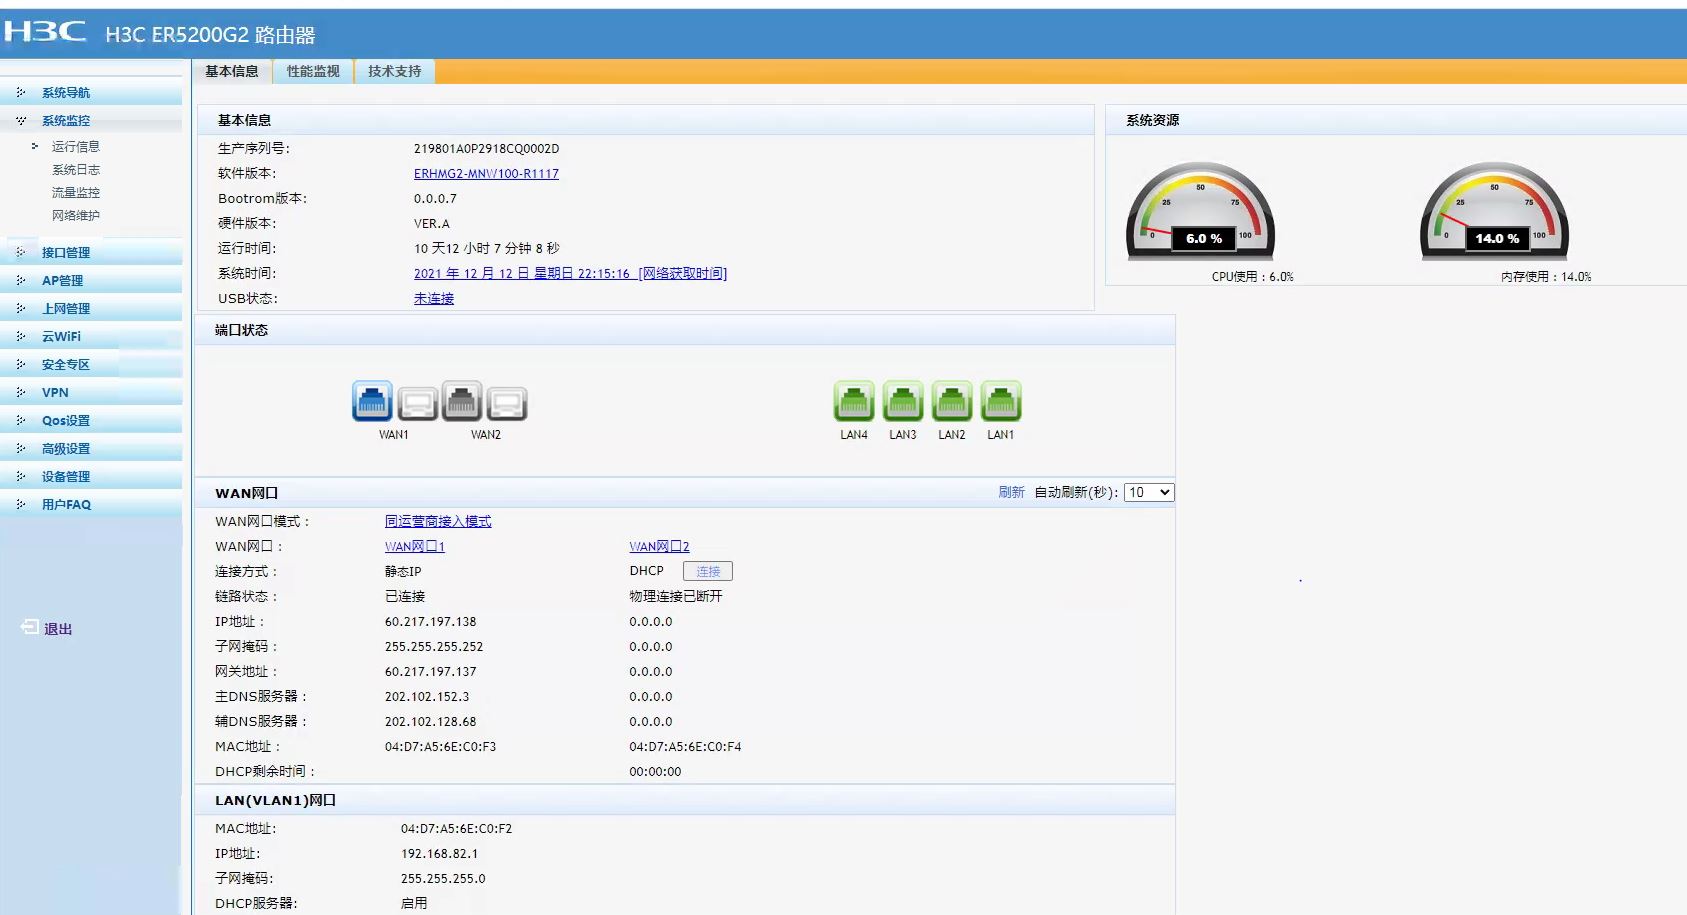Expand the 接口管理 sidebar section

(x=66, y=253)
